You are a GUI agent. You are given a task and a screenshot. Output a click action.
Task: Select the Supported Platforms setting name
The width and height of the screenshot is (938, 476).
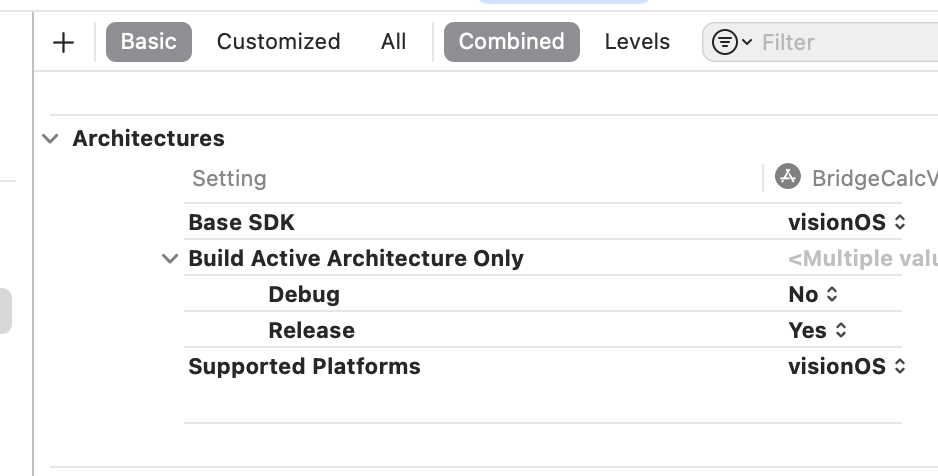[x=304, y=366]
